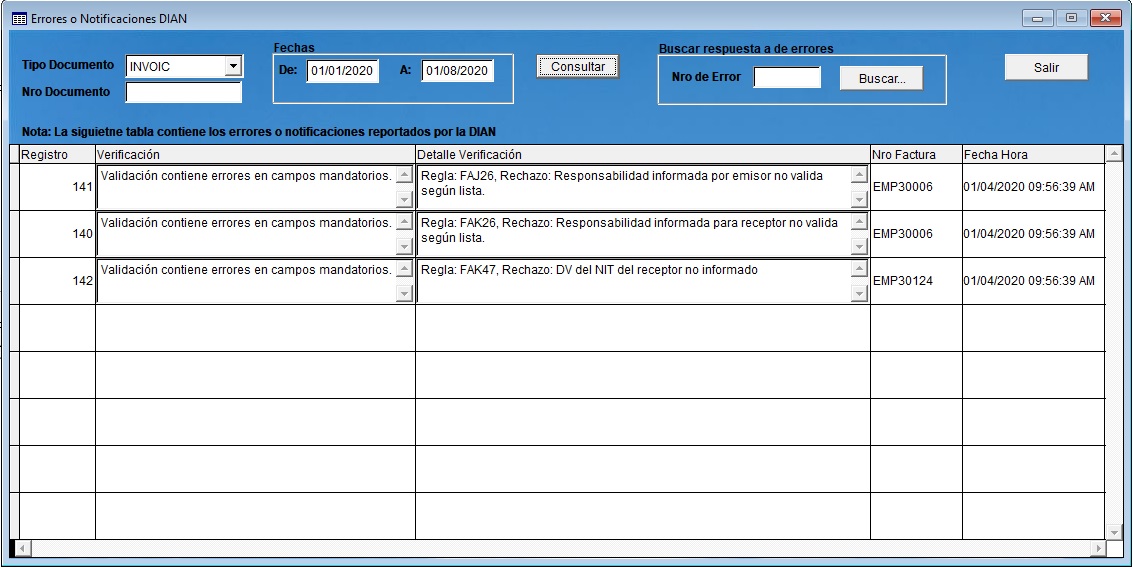
Task: Click up arrow of row 141 Verificación box
Action: pyautogui.click(x=405, y=175)
